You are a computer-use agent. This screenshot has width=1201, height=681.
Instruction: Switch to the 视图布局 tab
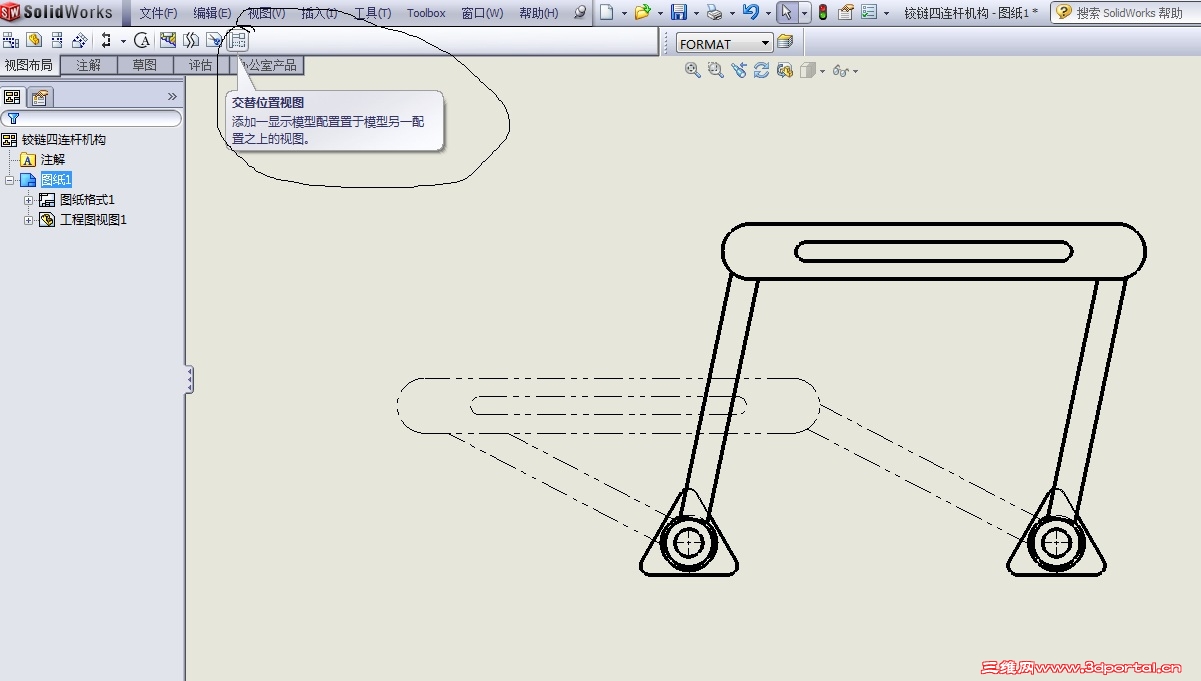click(x=28, y=65)
